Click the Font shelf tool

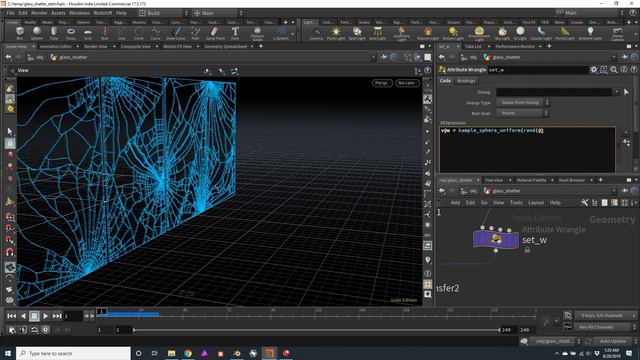tap(235, 33)
